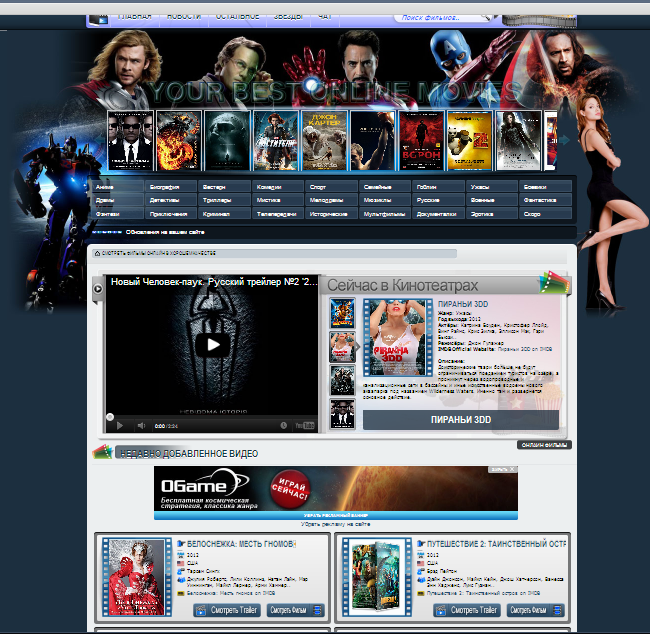Close the OGame advertisement banner

[503, 469]
